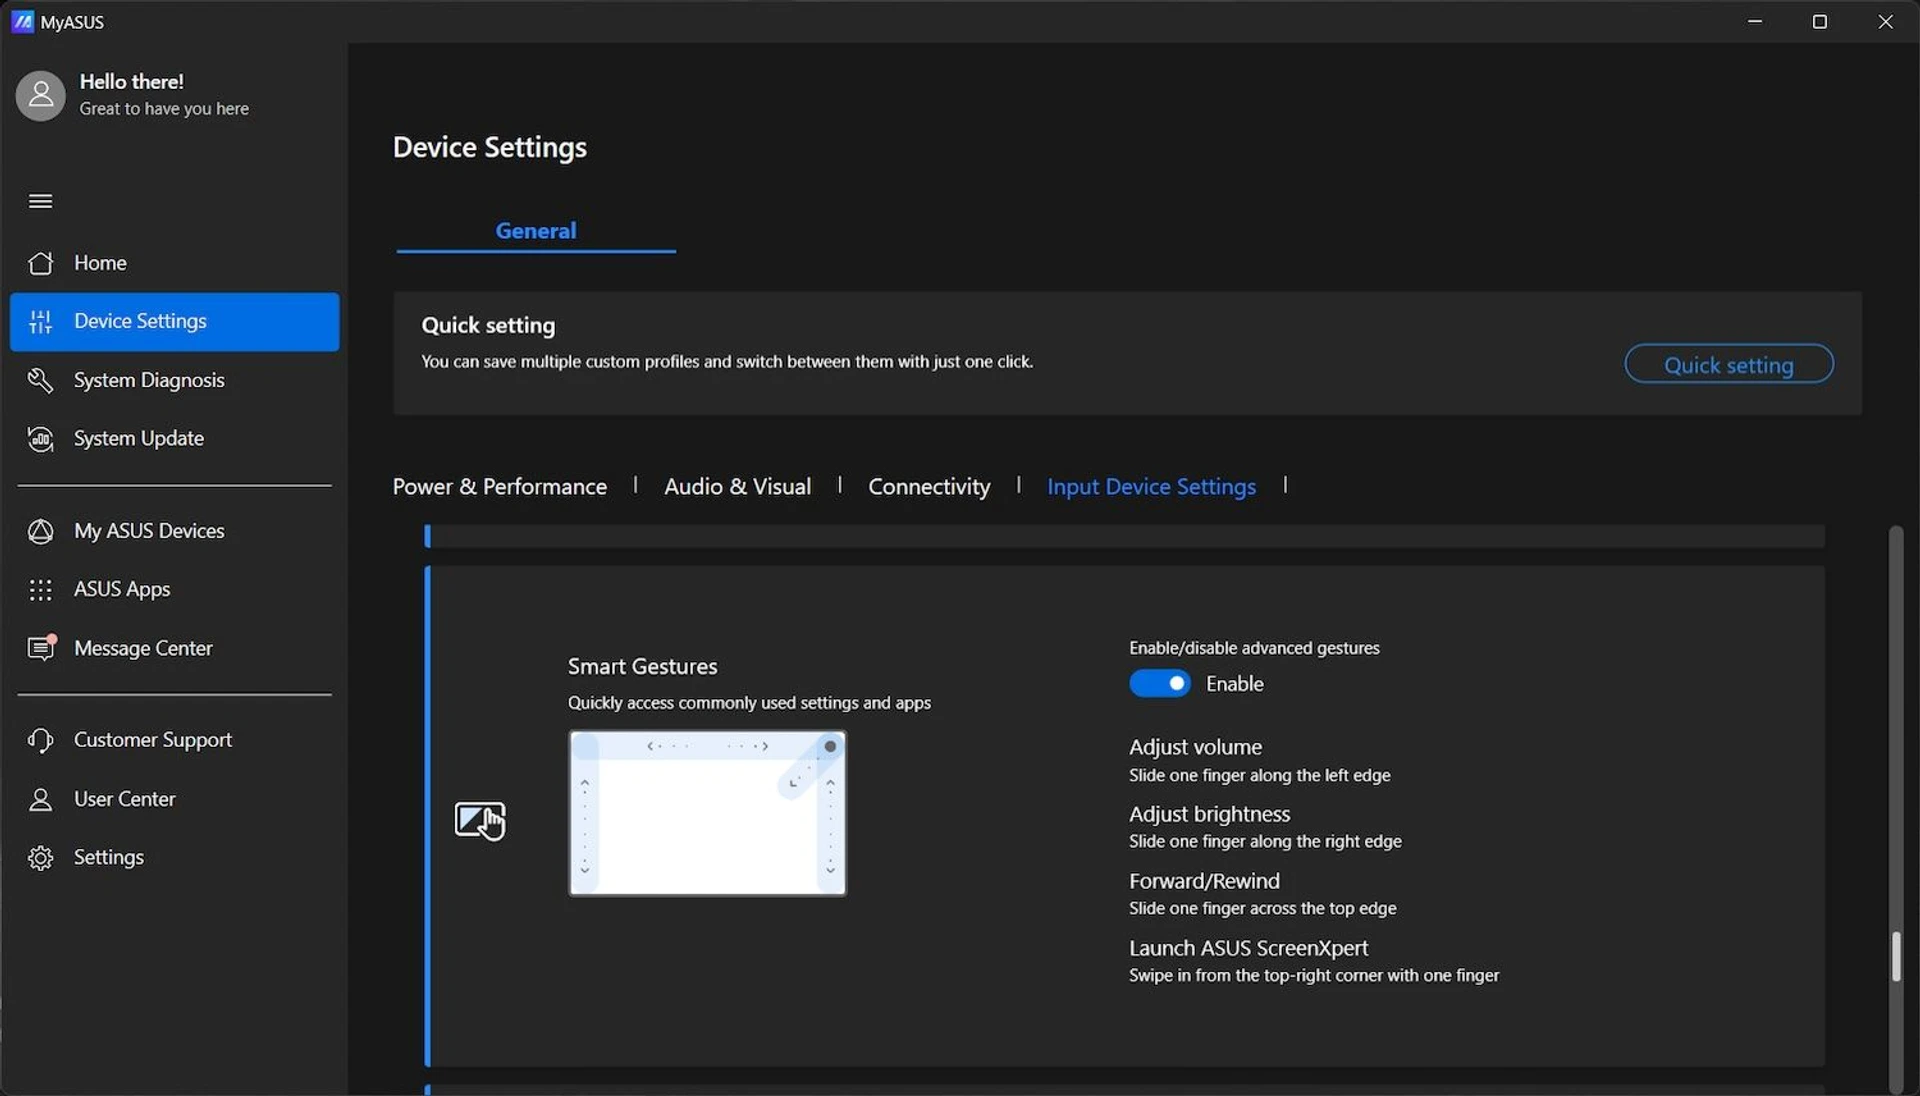1920x1096 pixels.
Task: Click the Smart Gestures touchpad icon
Action: coord(480,821)
